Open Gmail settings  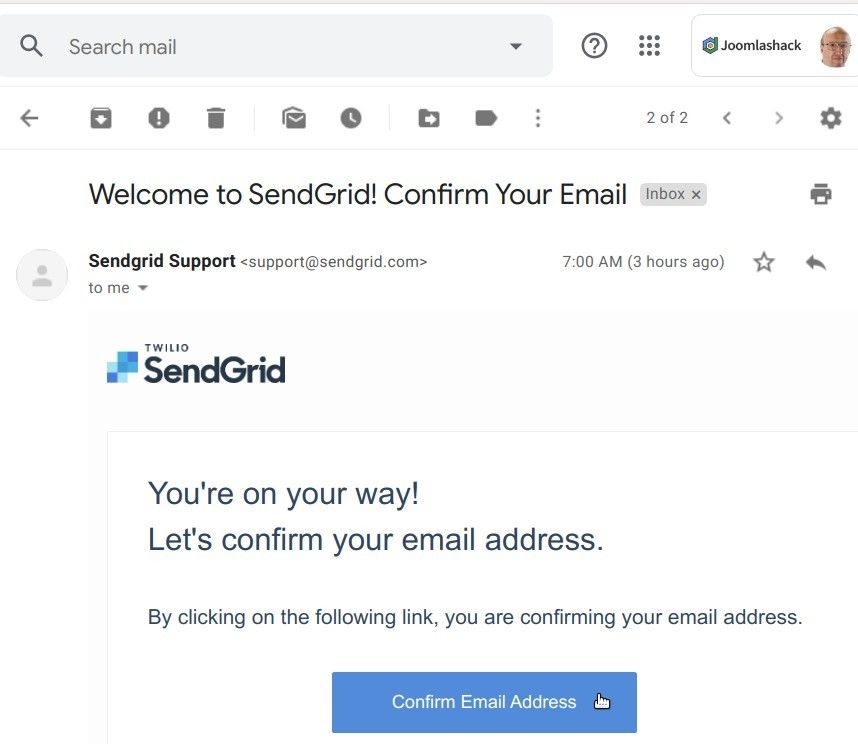[x=831, y=117]
